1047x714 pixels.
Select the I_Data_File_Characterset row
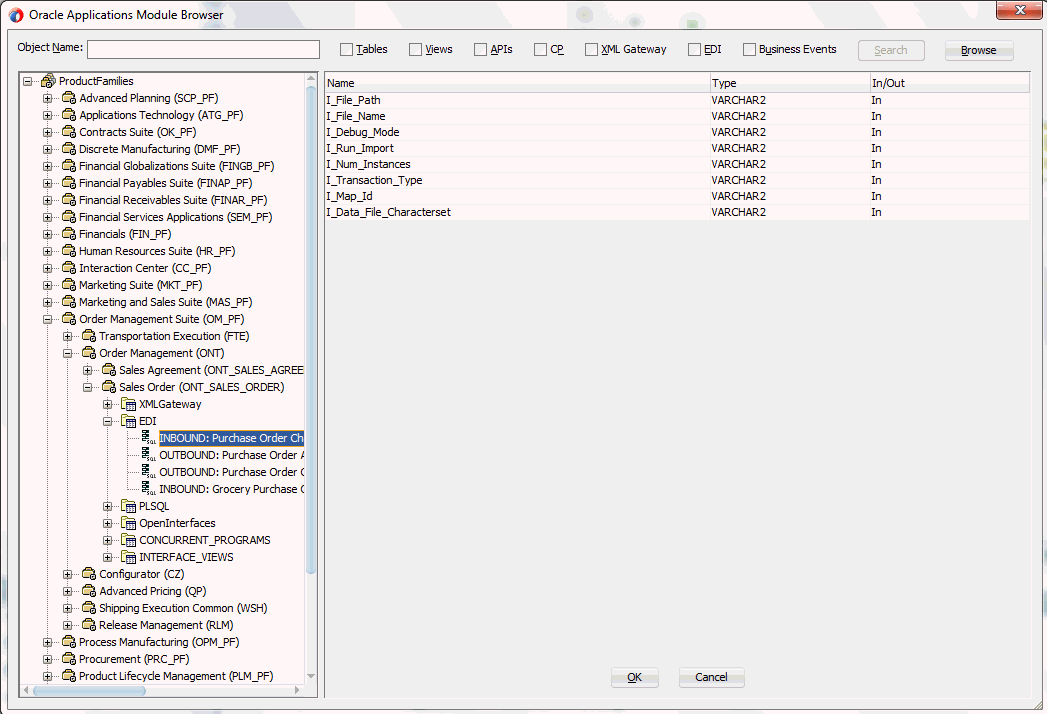coord(677,212)
